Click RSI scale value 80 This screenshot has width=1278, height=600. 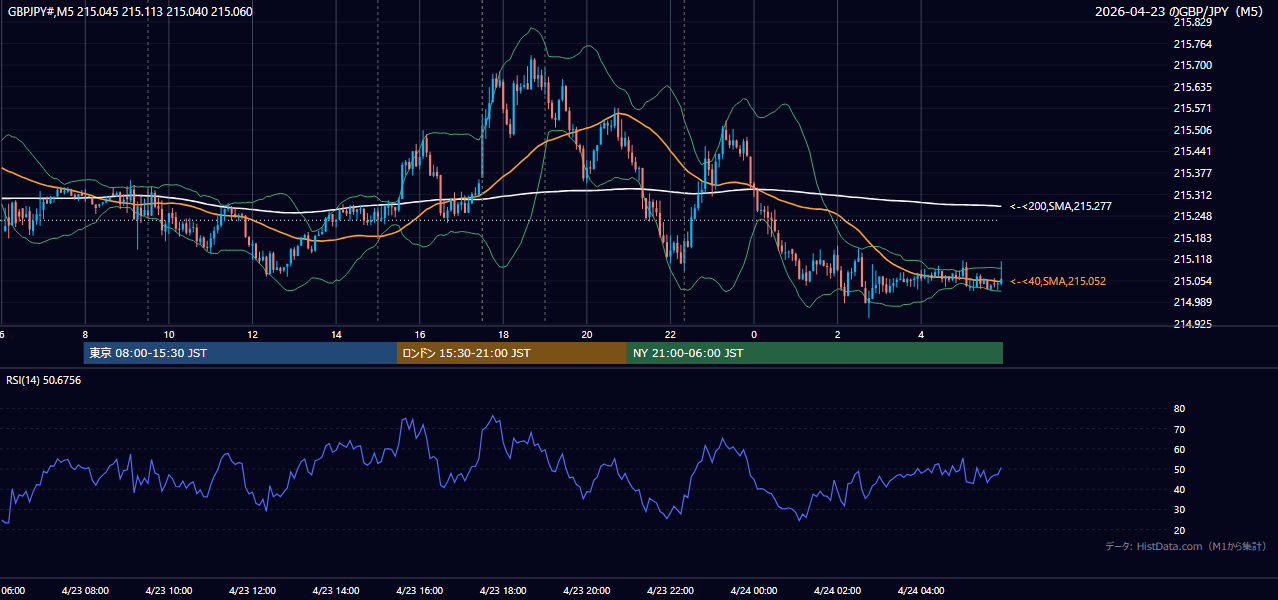1179,409
